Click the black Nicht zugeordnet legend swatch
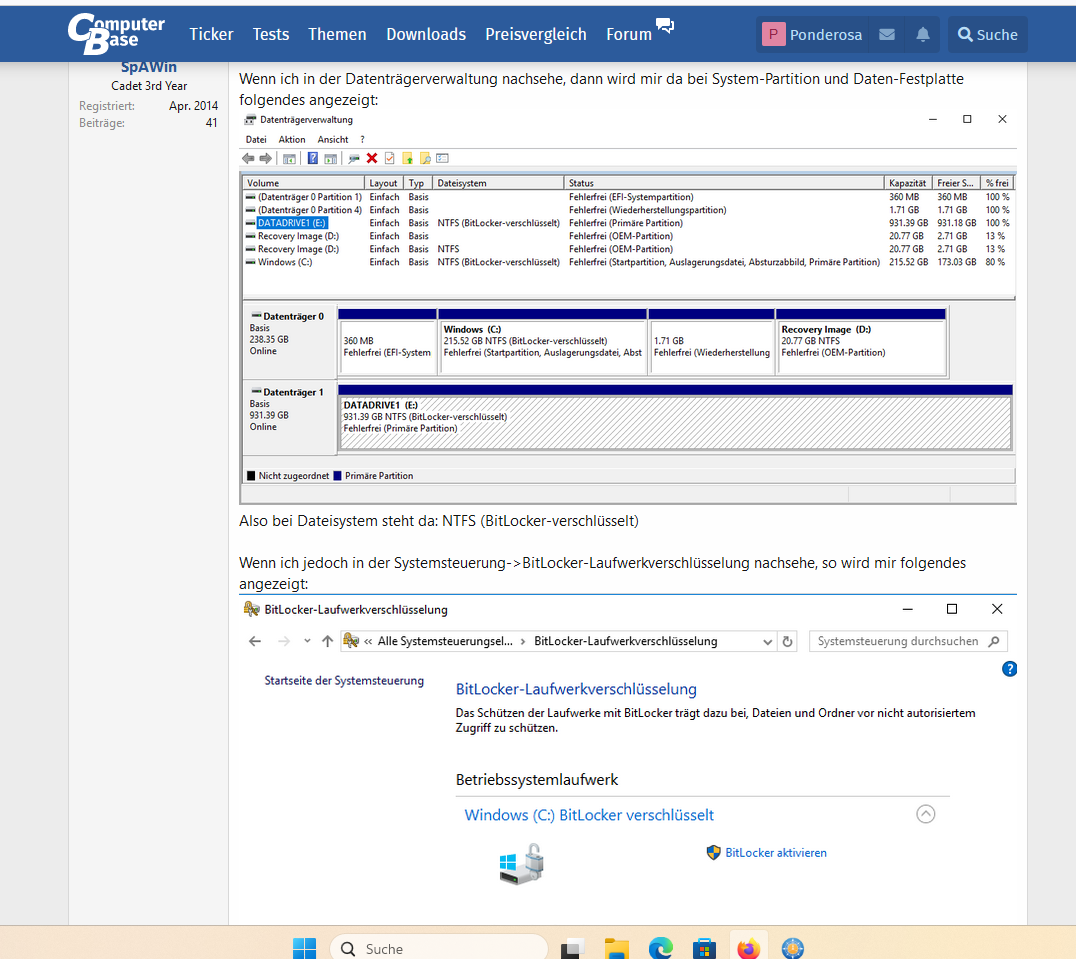Image resolution: width=1076 pixels, height=959 pixels. click(251, 475)
